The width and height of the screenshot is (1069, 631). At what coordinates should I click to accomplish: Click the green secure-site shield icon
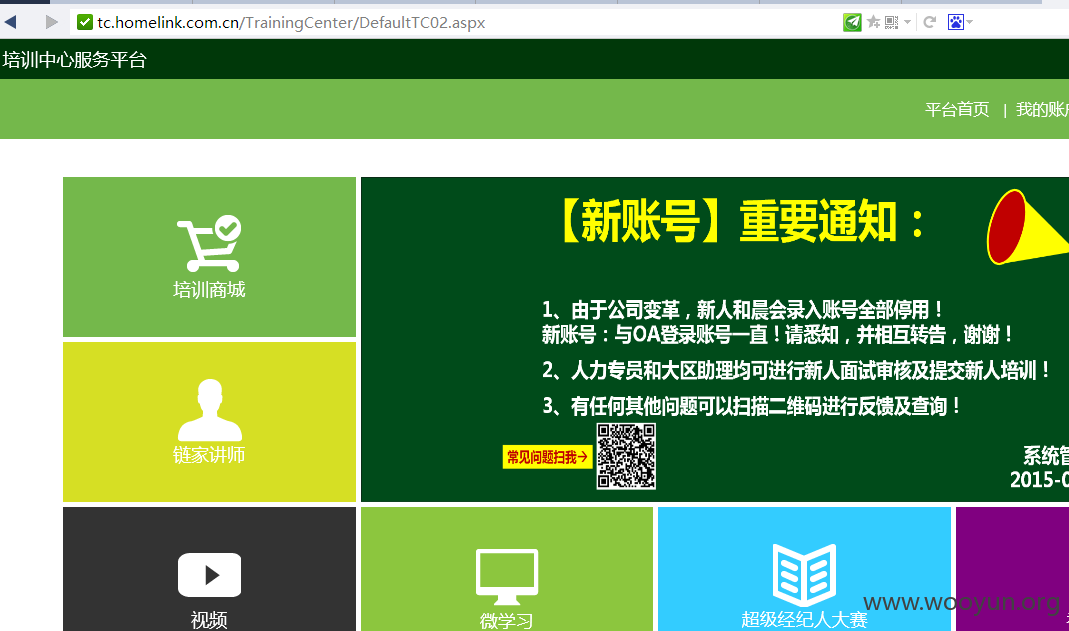click(x=85, y=22)
